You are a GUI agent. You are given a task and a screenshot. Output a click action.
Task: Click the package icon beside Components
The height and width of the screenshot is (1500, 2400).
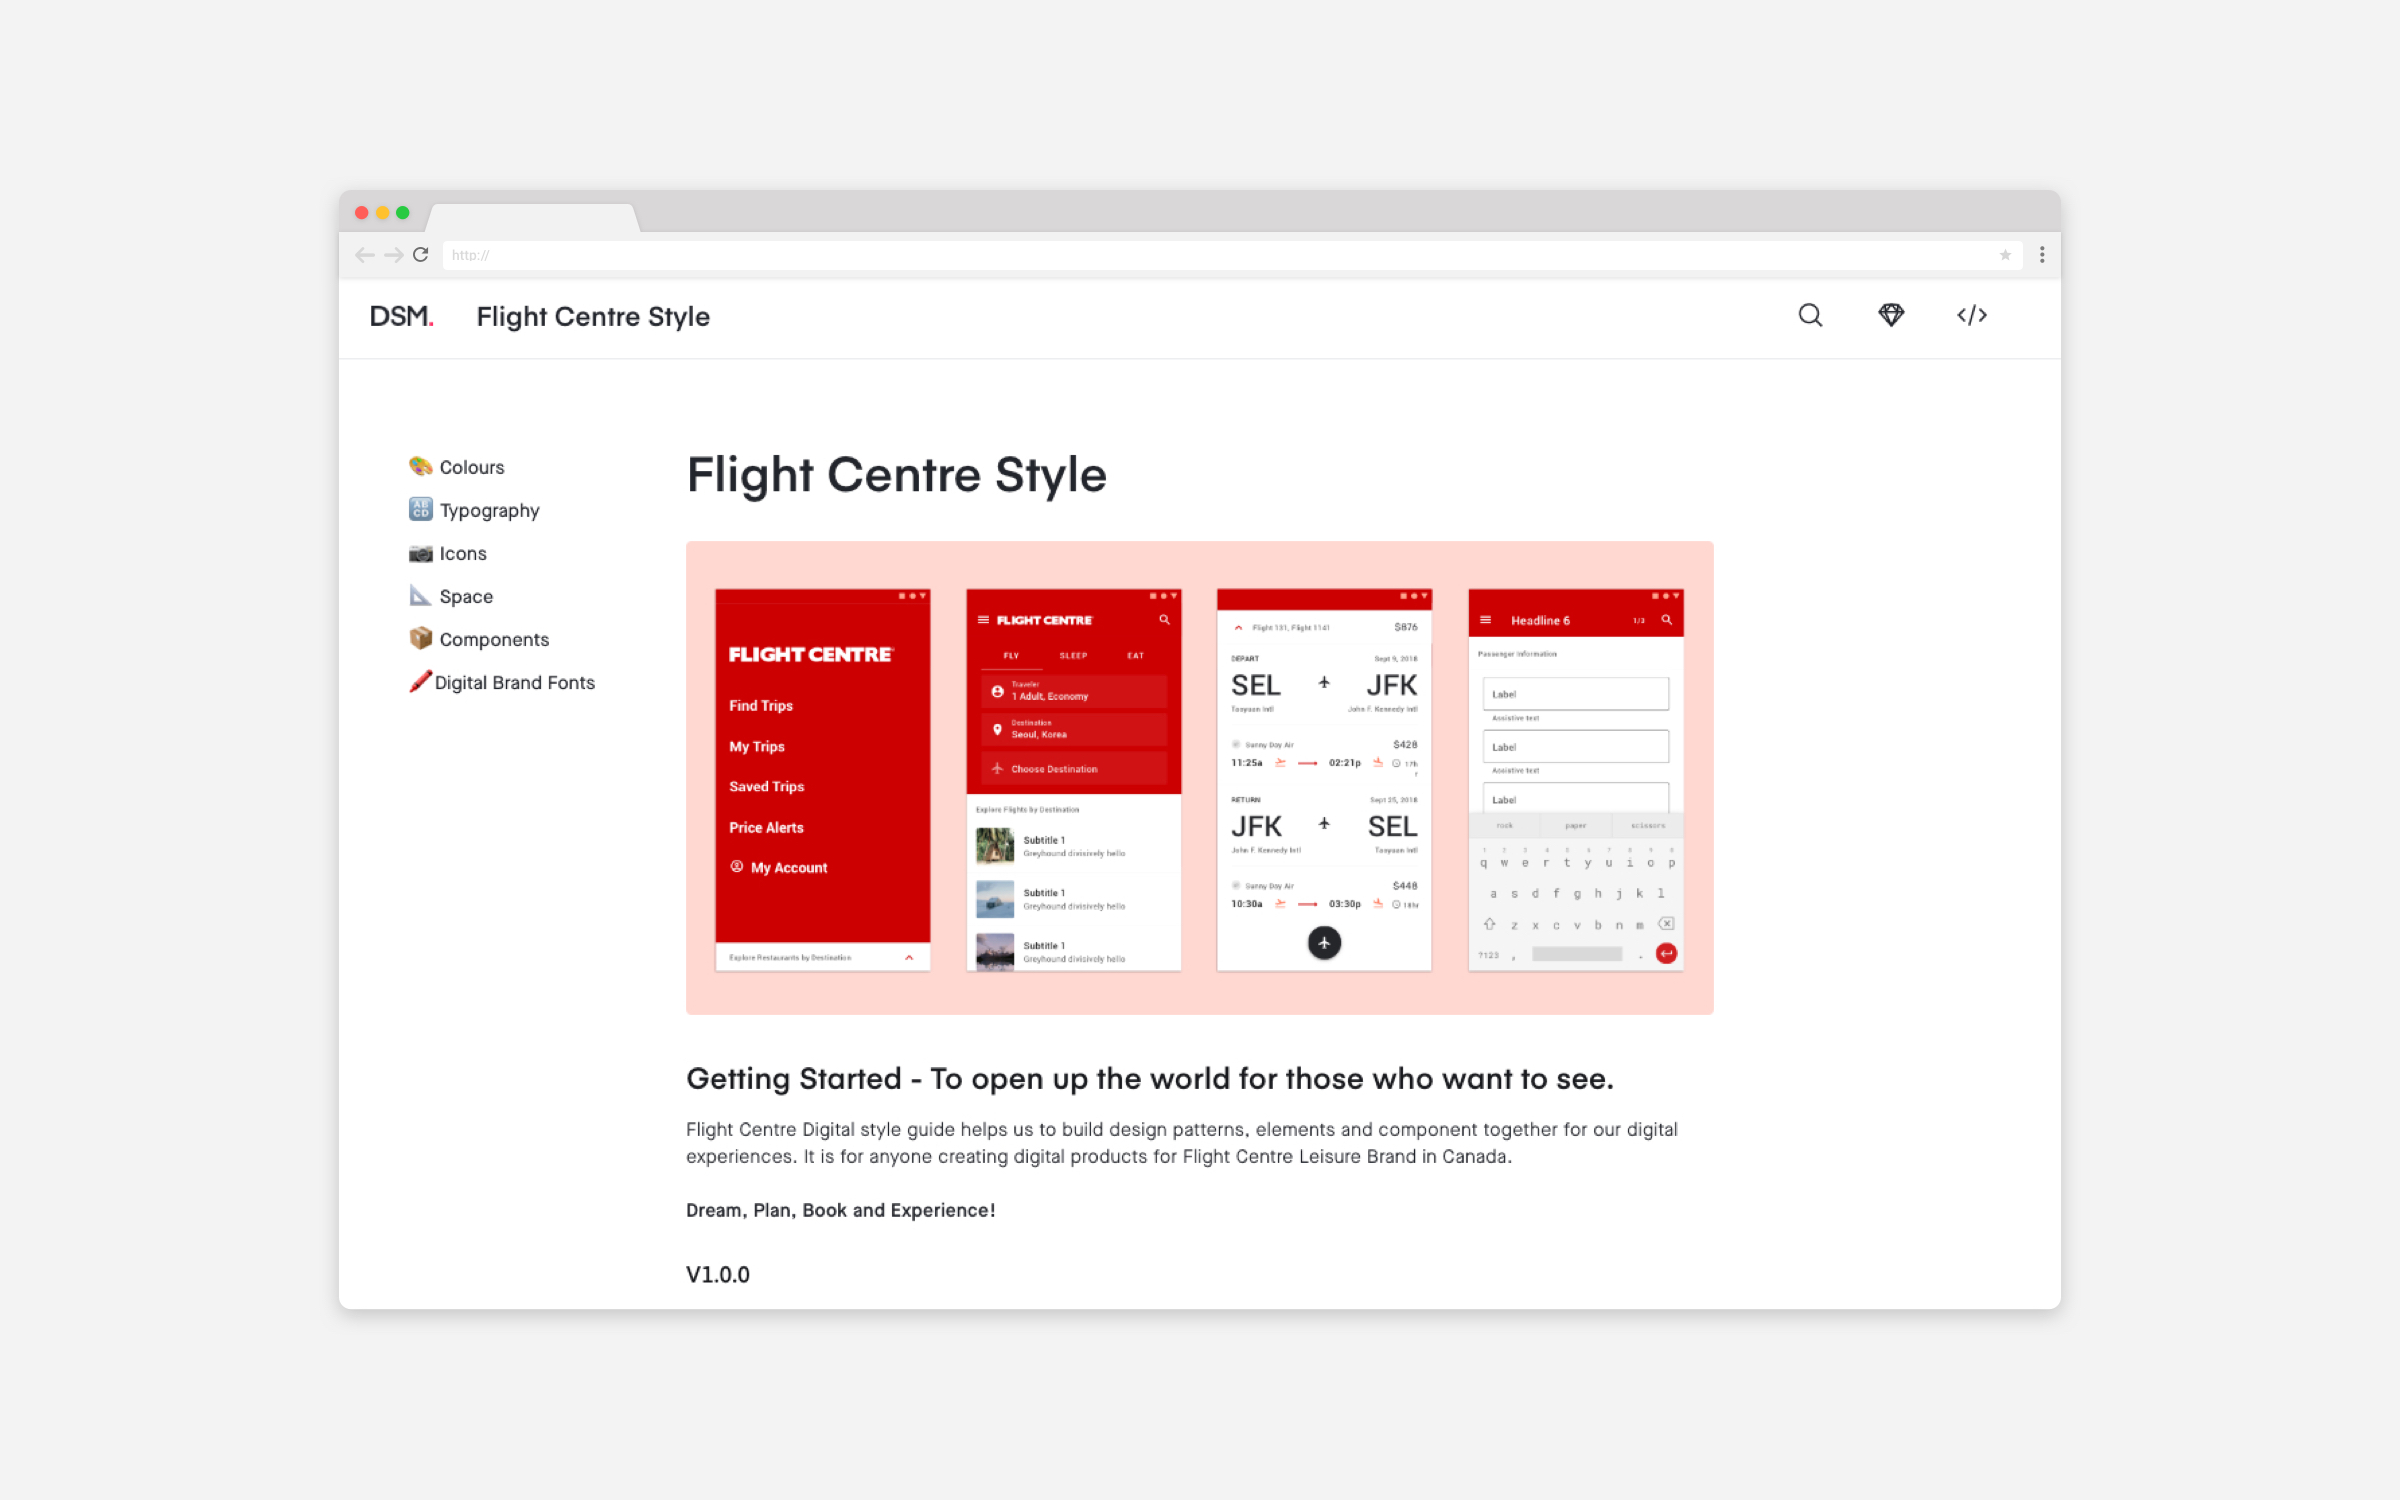point(421,638)
